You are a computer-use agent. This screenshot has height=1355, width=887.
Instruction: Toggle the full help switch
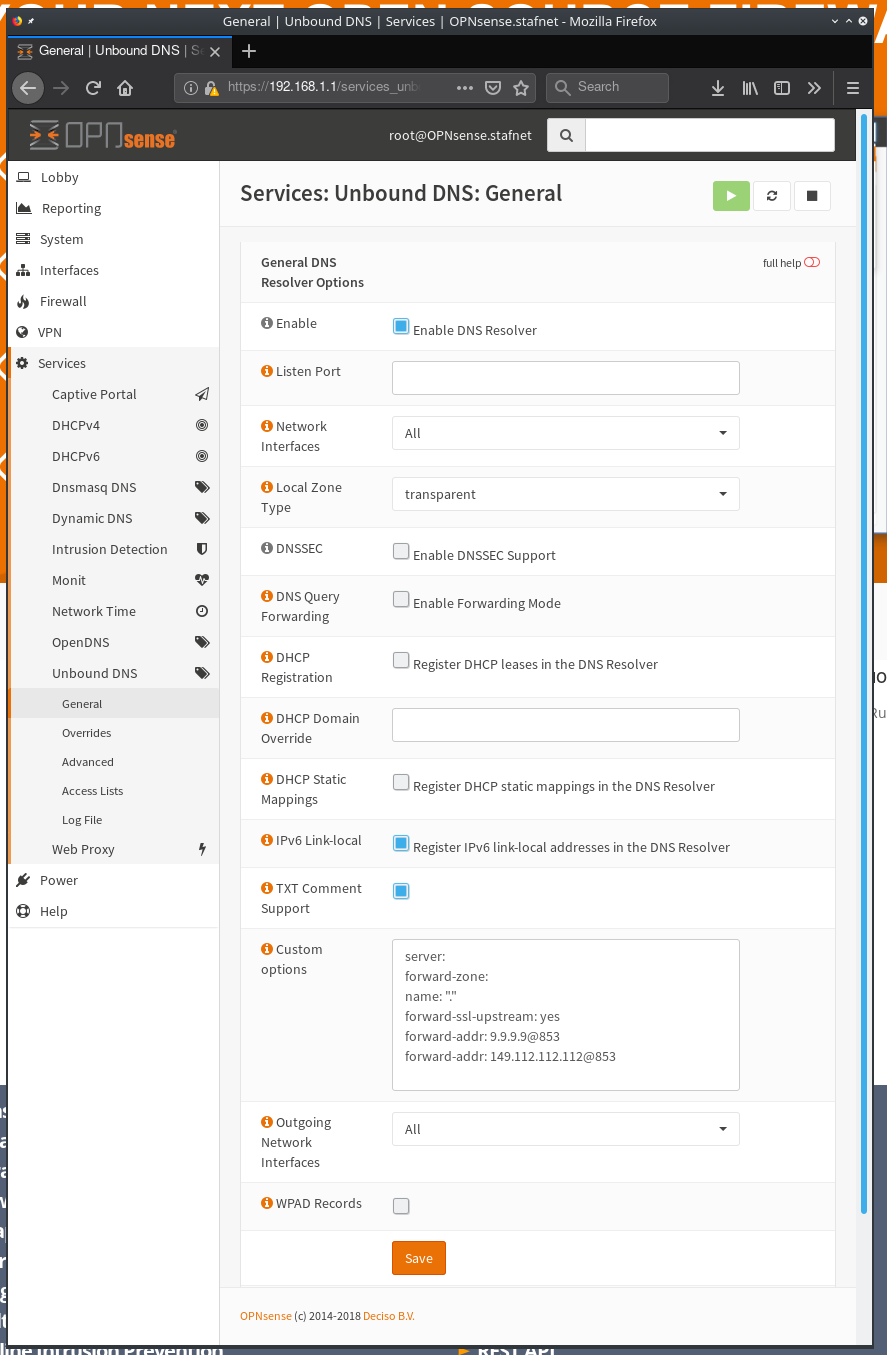811,263
